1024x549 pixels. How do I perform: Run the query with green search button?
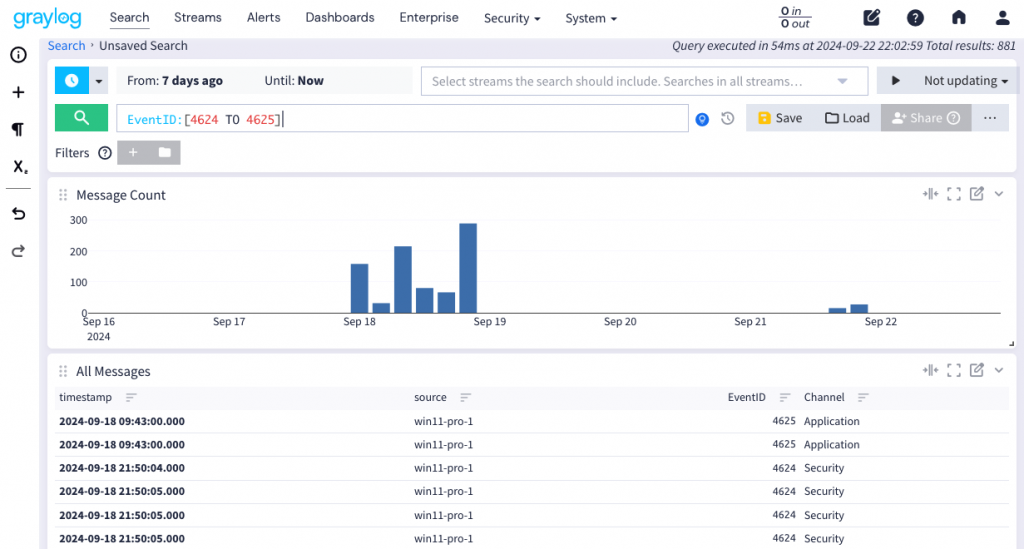coord(81,118)
